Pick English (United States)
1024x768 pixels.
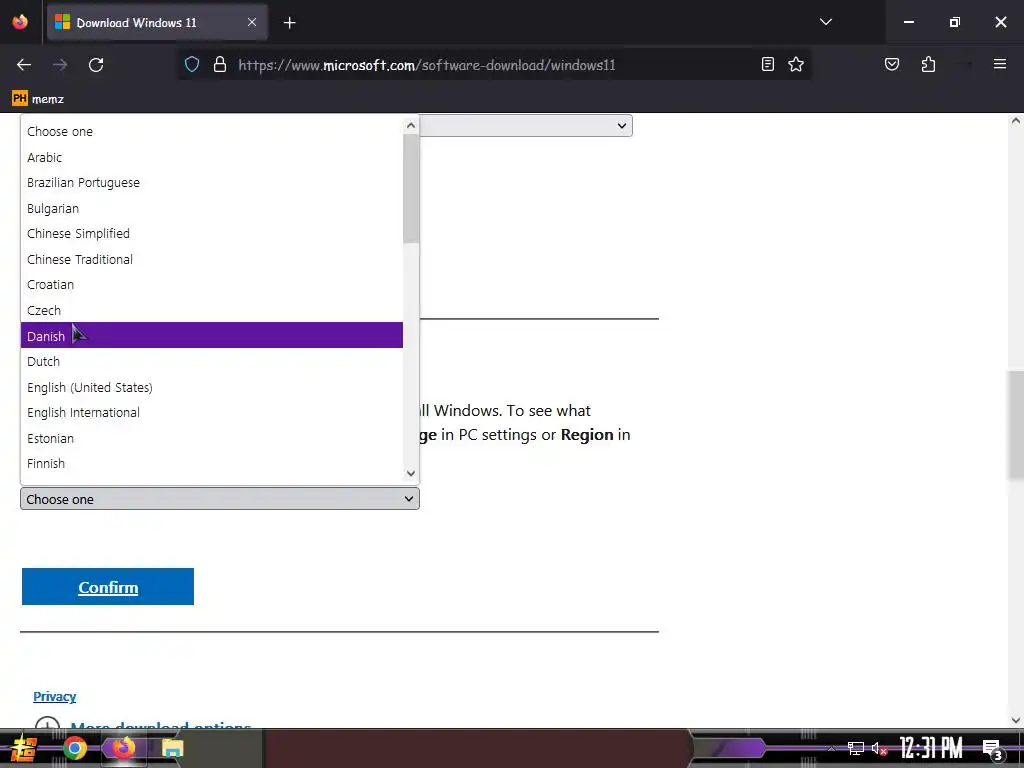(212, 387)
